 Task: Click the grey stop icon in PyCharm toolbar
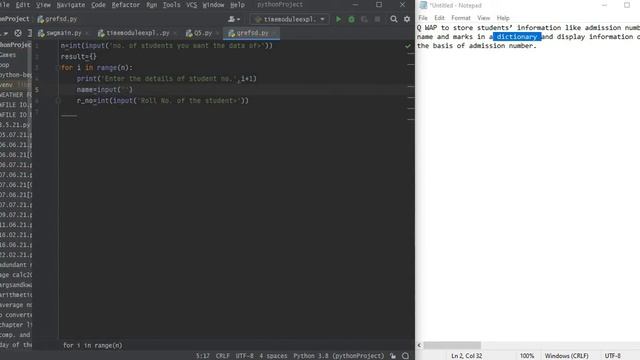pos(377,19)
